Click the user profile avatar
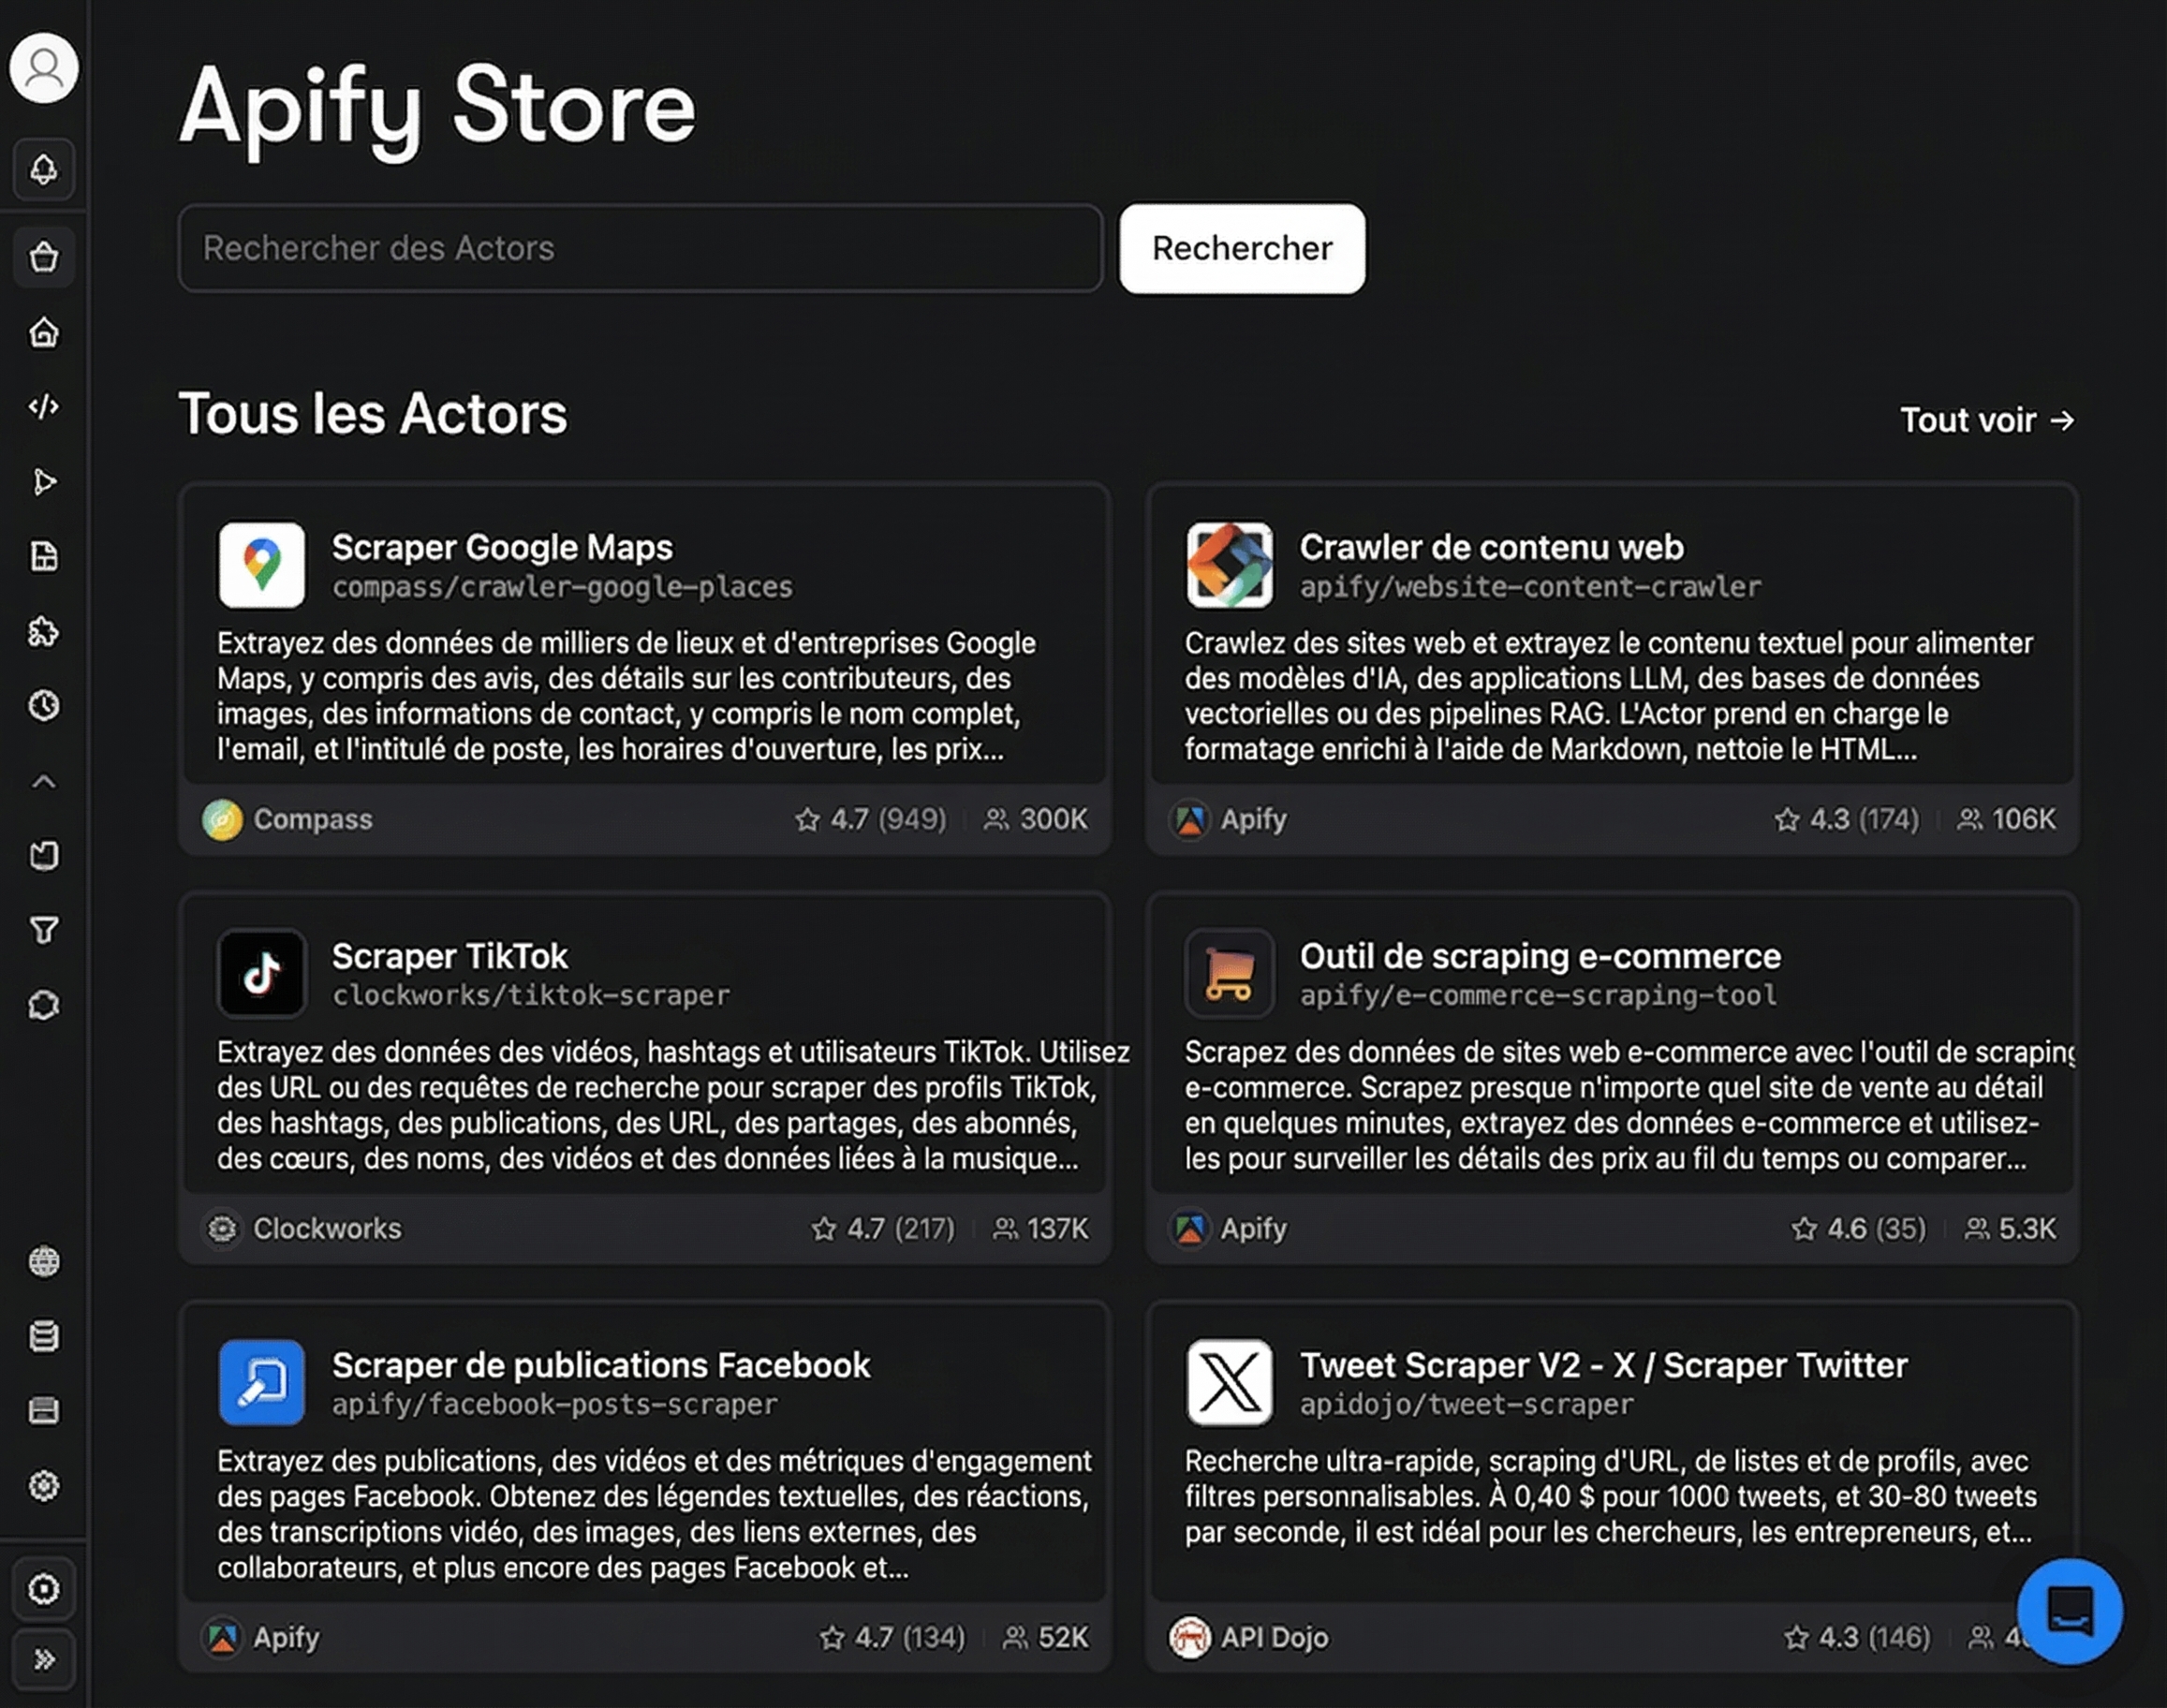Screen dimensions: 2167x1708 (44, 68)
